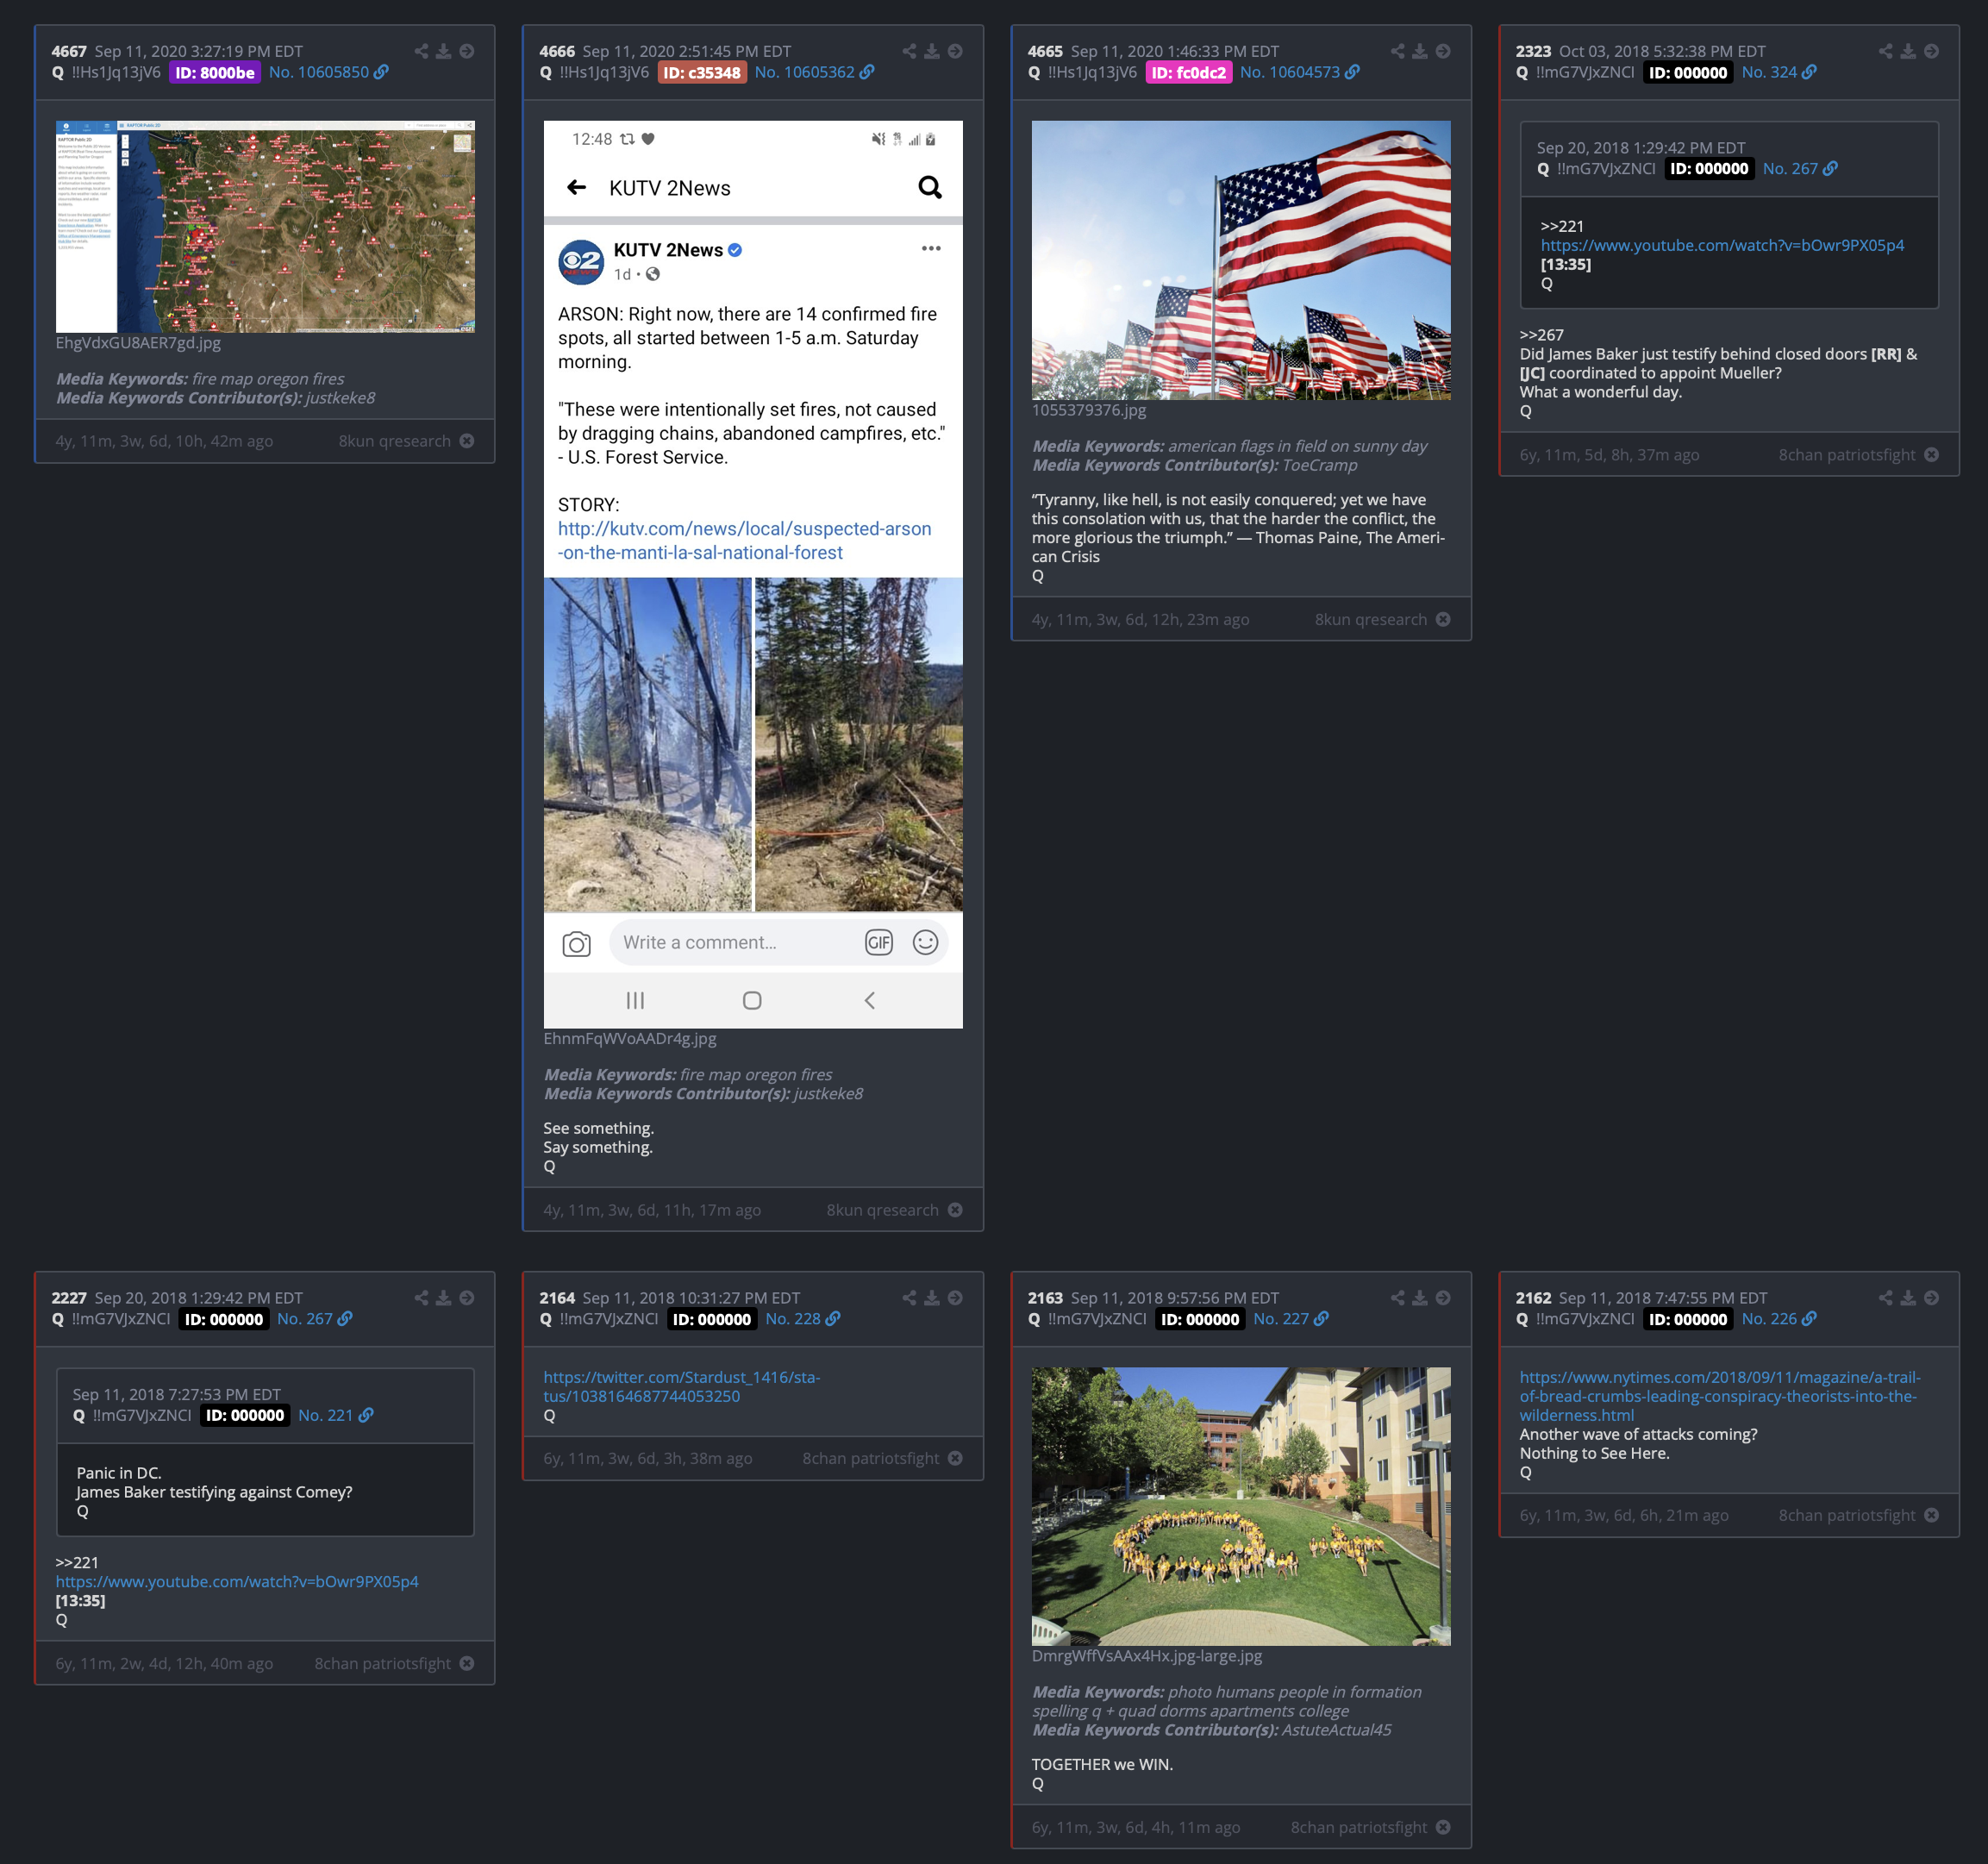Open post number link No. 227

tap(1281, 1319)
